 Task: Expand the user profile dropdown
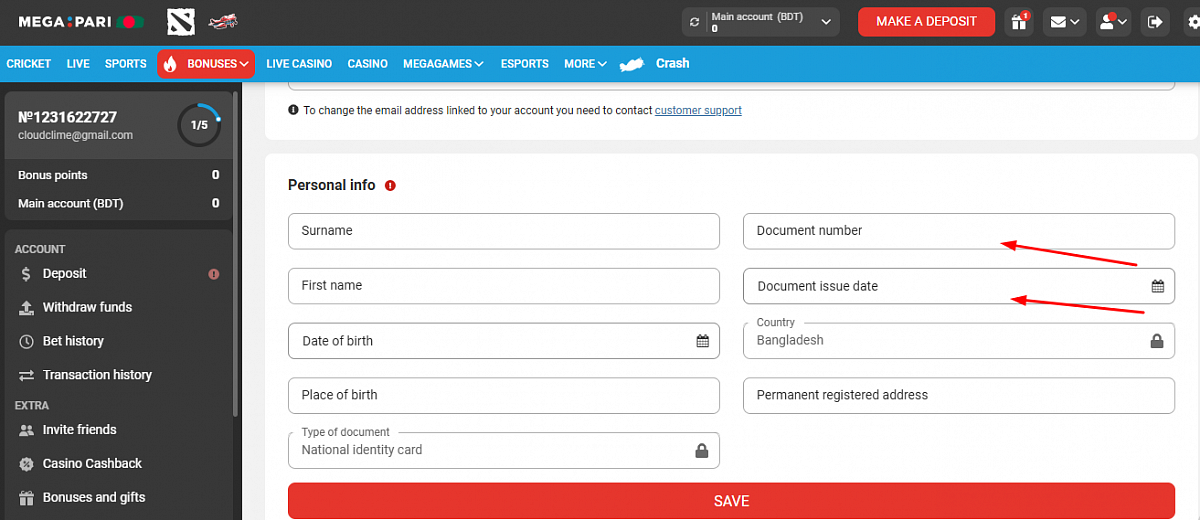click(x=1113, y=22)
